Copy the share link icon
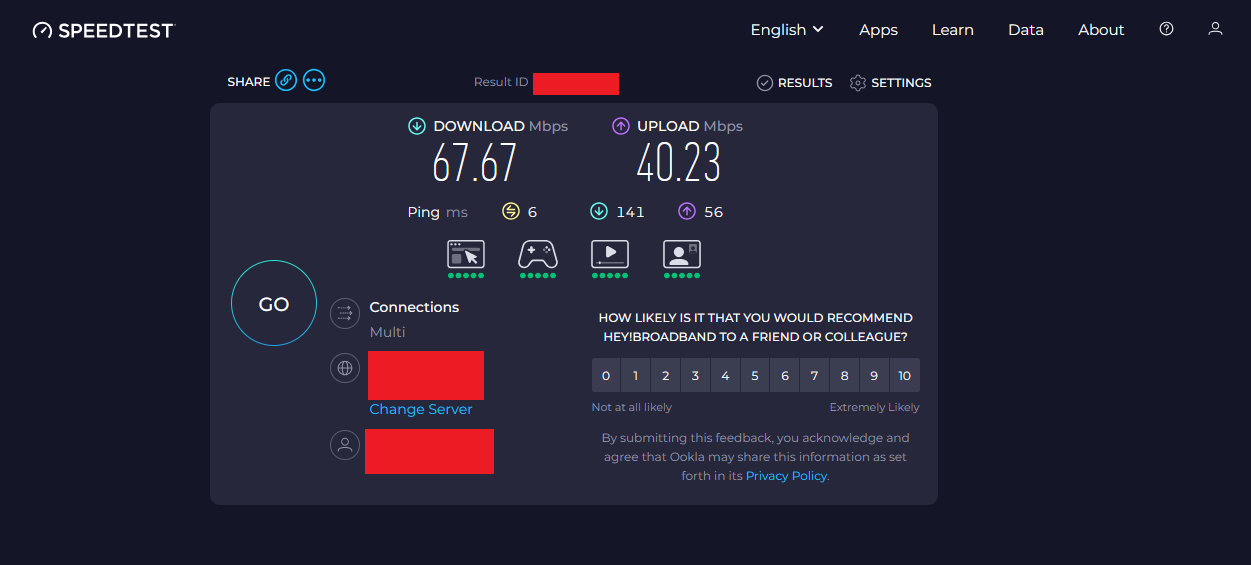 coord(286,80)
